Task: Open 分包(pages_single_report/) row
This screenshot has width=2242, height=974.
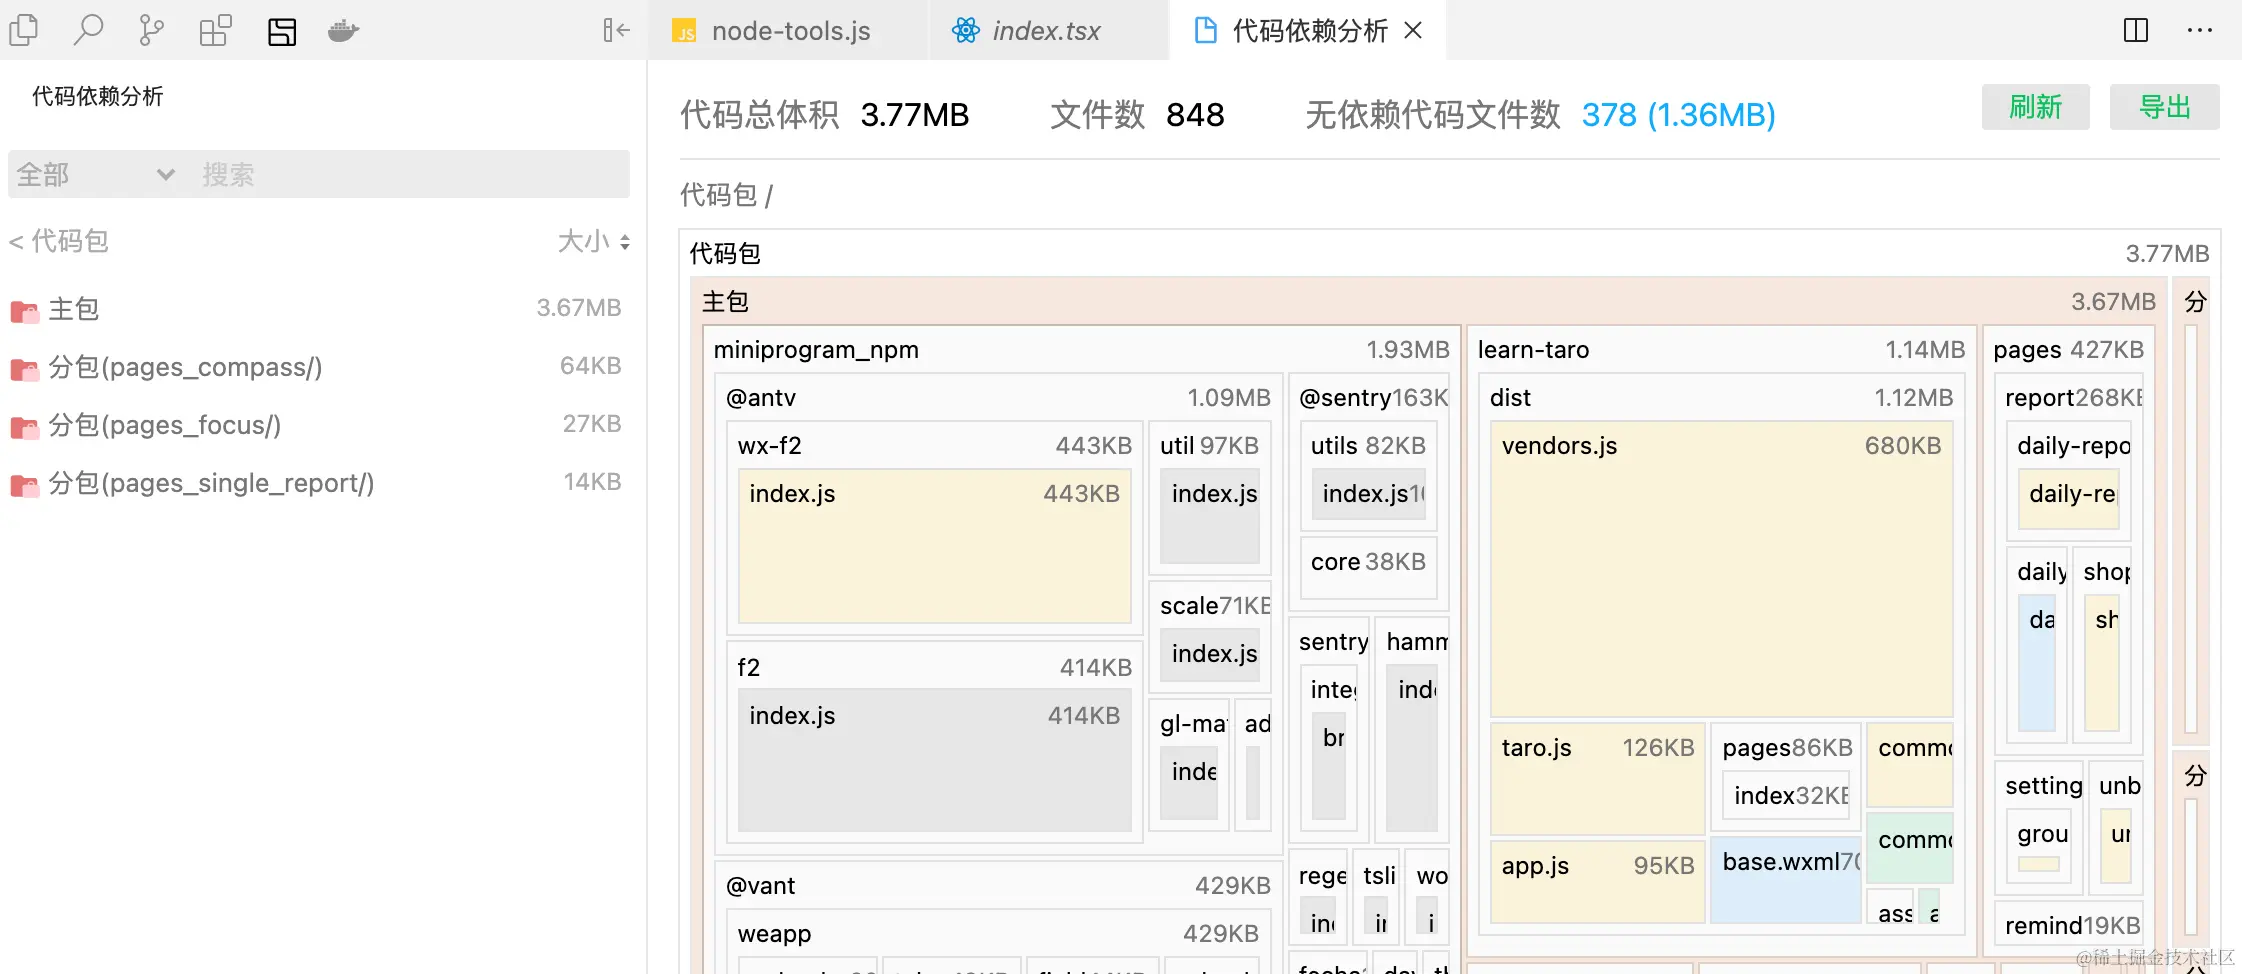Action: pyautogui.click(x=319, y=482)
